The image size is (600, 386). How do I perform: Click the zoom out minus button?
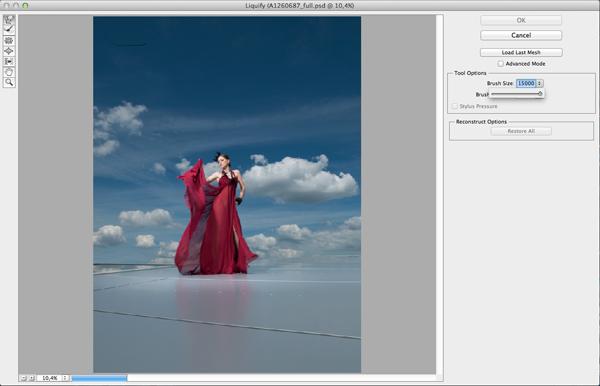click(x=23, y=378)
